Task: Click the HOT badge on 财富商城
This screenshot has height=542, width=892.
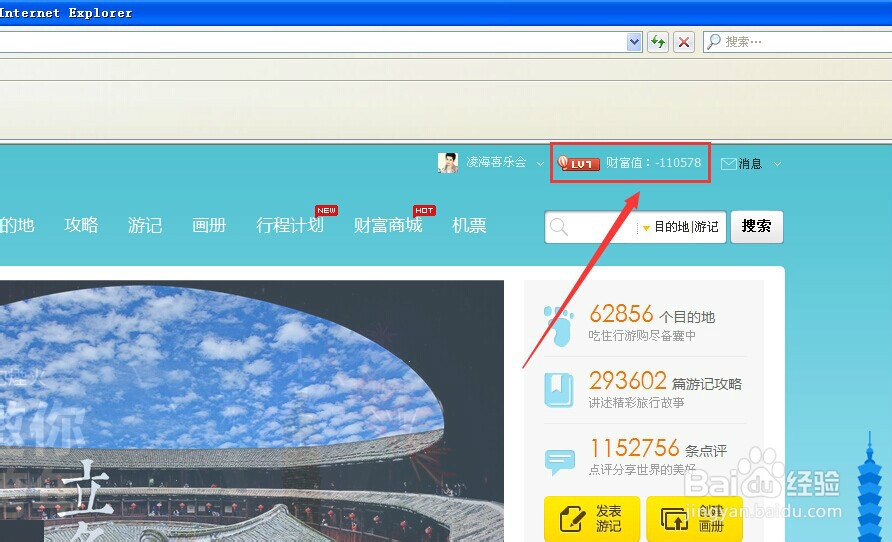Action: point(424,210)
